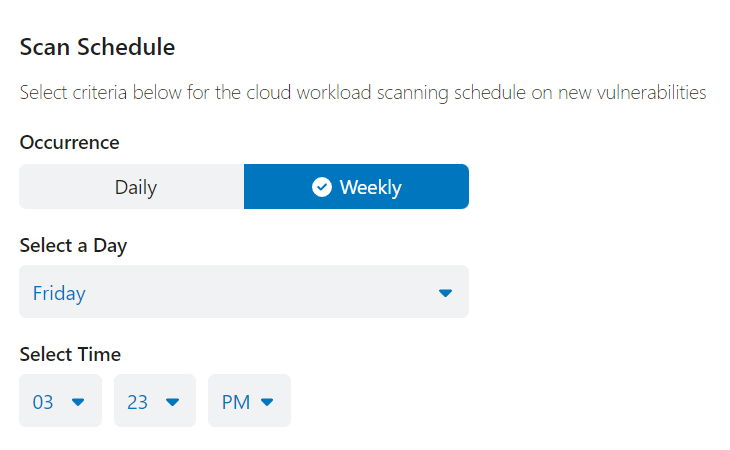Select the Weekly occurrence option
Screen dimensions: 730x450
356,187
